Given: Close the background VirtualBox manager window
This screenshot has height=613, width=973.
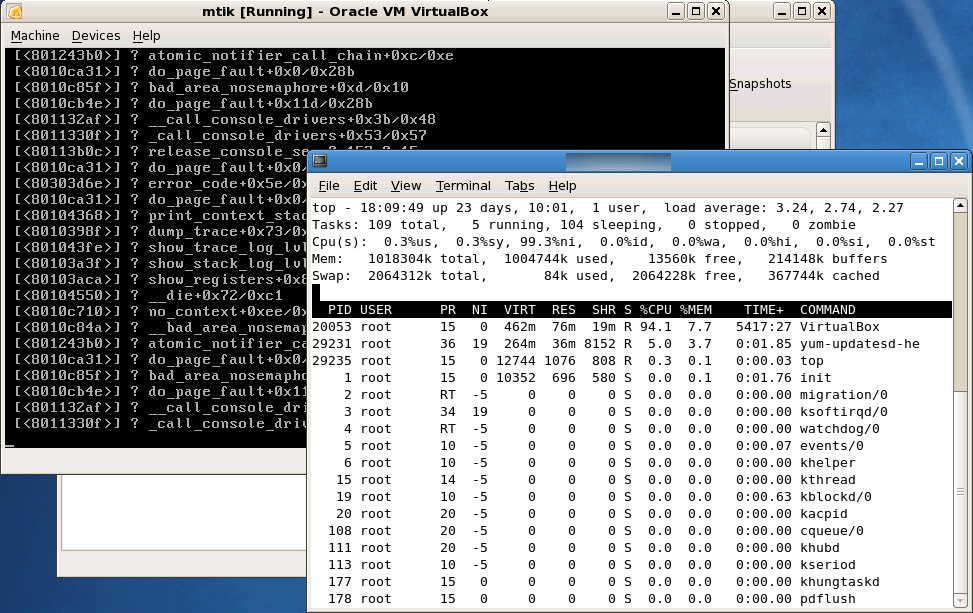Looking at the screenshot, I should pos(822,11).
